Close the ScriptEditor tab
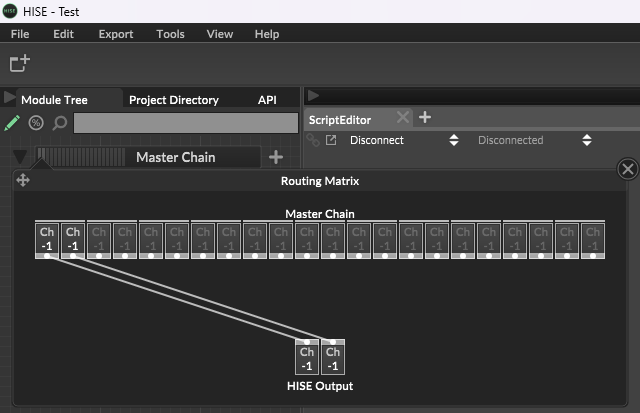 [402, 118]
